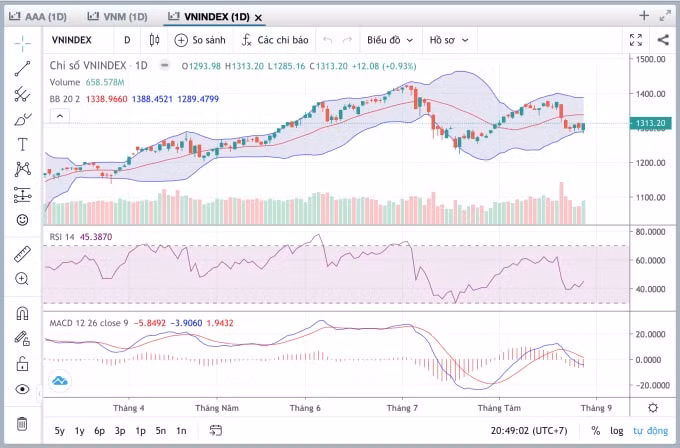This screenshot has height=448, width=680.
Task: Set range to 1y
Action: [x=79, y=431]
